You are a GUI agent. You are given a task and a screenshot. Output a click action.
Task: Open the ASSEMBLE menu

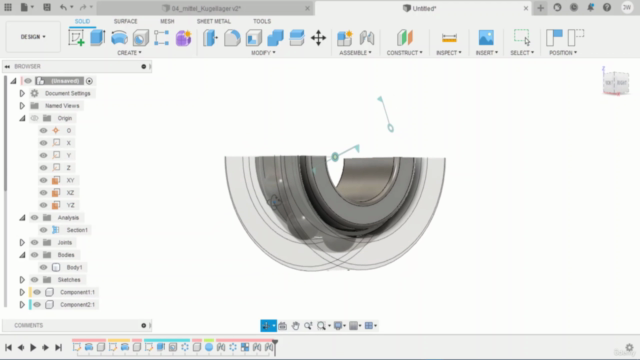(x=356, y=53)
